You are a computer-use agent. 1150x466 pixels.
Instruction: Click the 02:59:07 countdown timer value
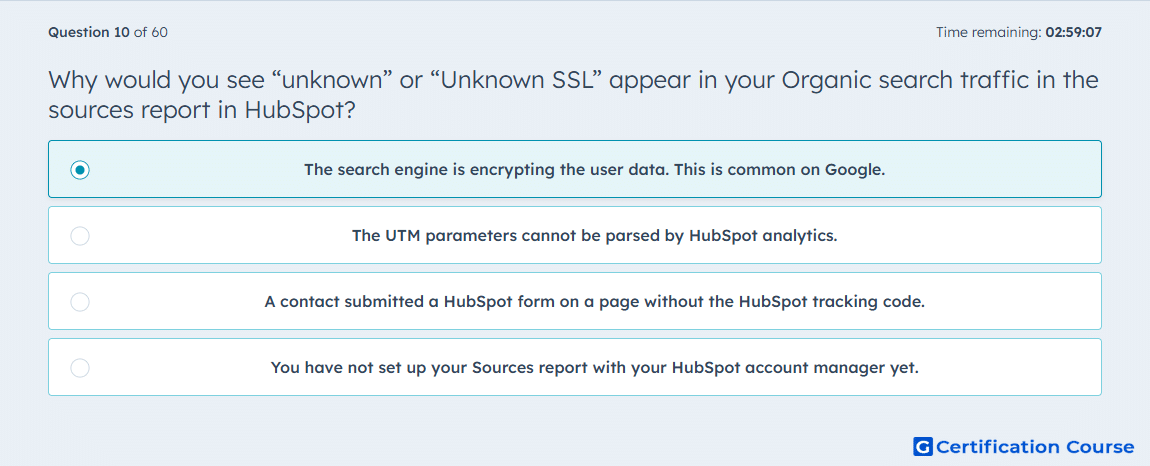(1074, 32)
